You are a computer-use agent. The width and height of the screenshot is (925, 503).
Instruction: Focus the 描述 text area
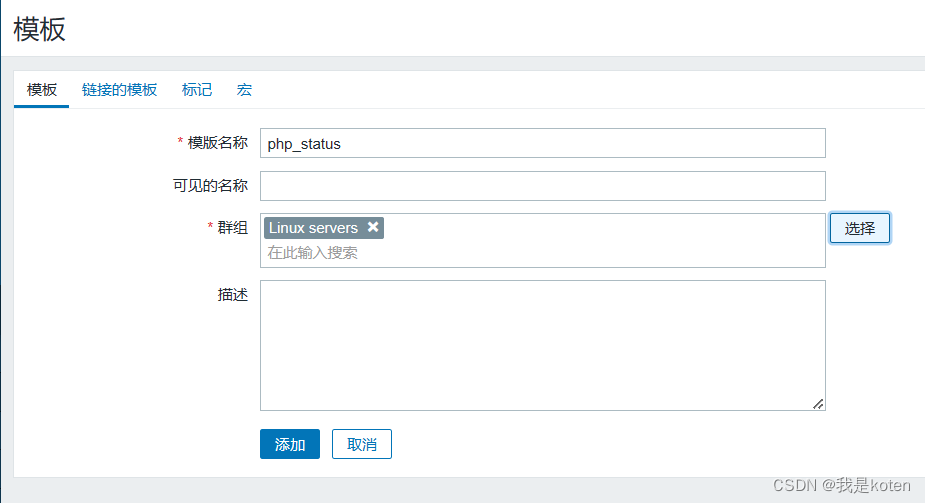(542, 344)
